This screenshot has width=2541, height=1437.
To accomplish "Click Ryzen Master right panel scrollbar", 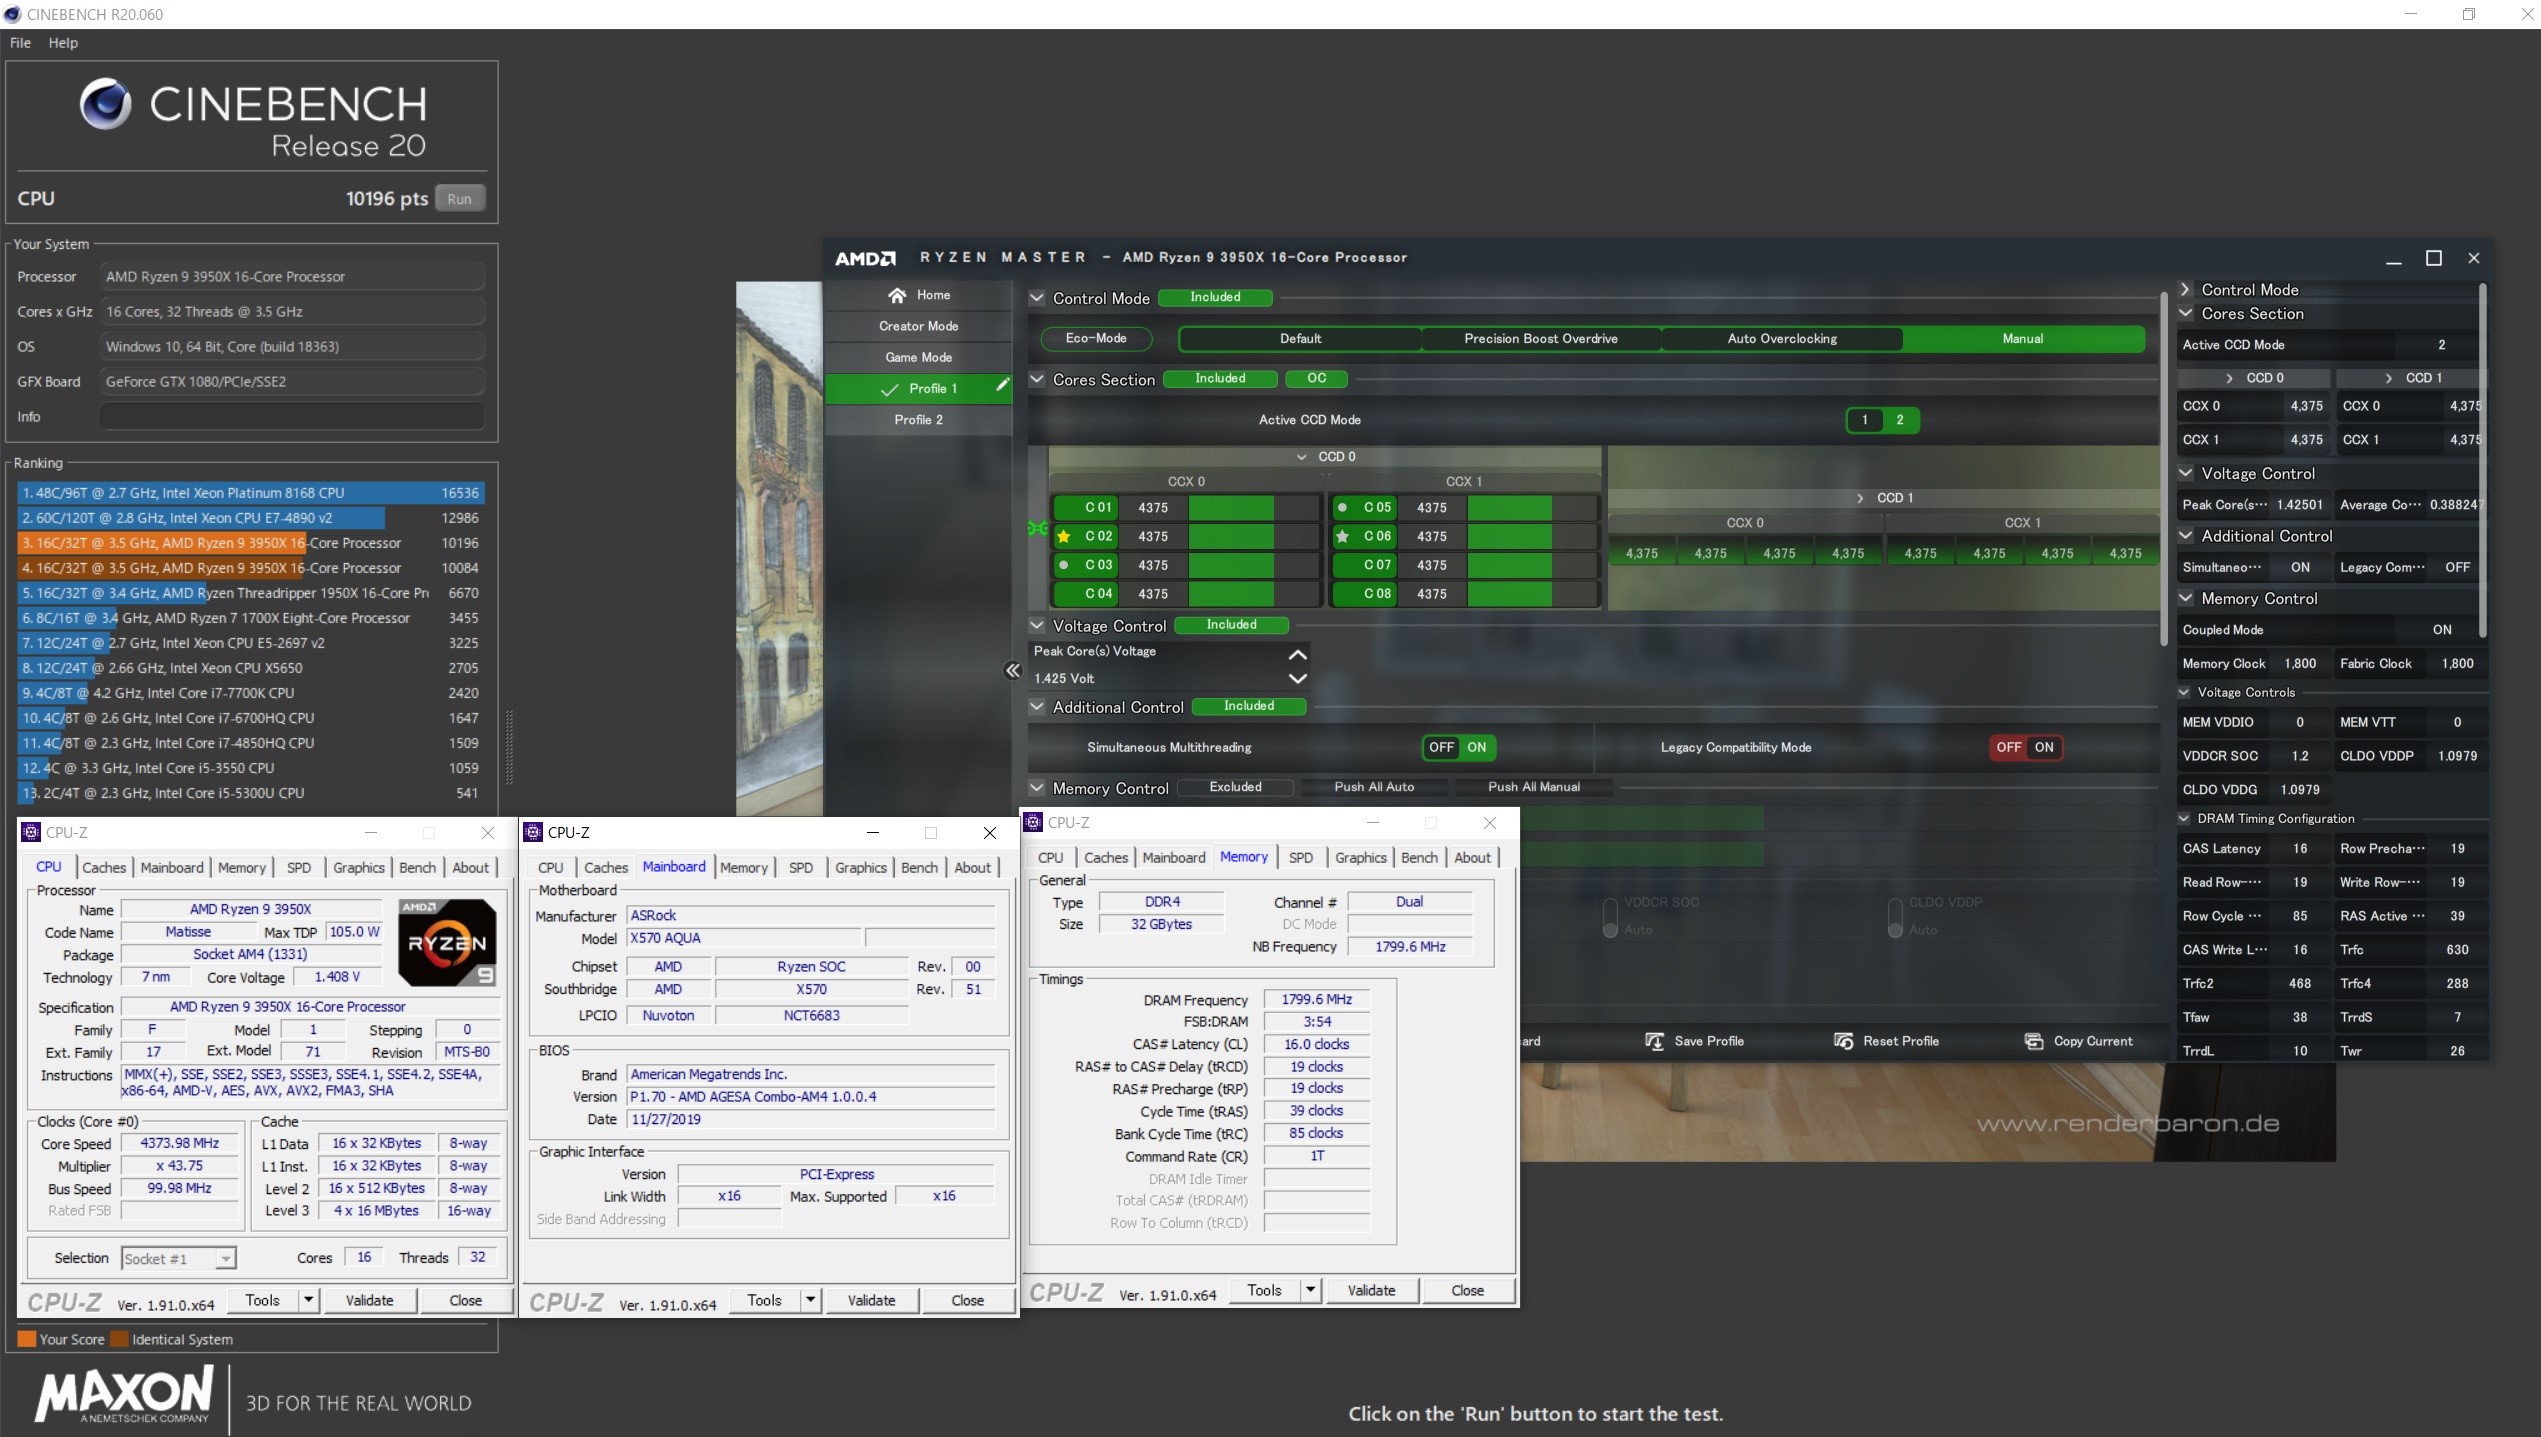I will tap(2482, 460).
